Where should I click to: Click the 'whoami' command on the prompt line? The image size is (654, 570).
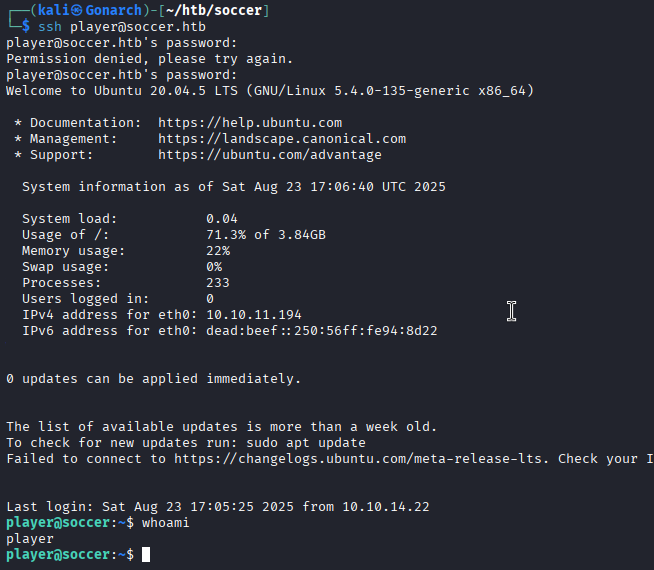[166, 522]
